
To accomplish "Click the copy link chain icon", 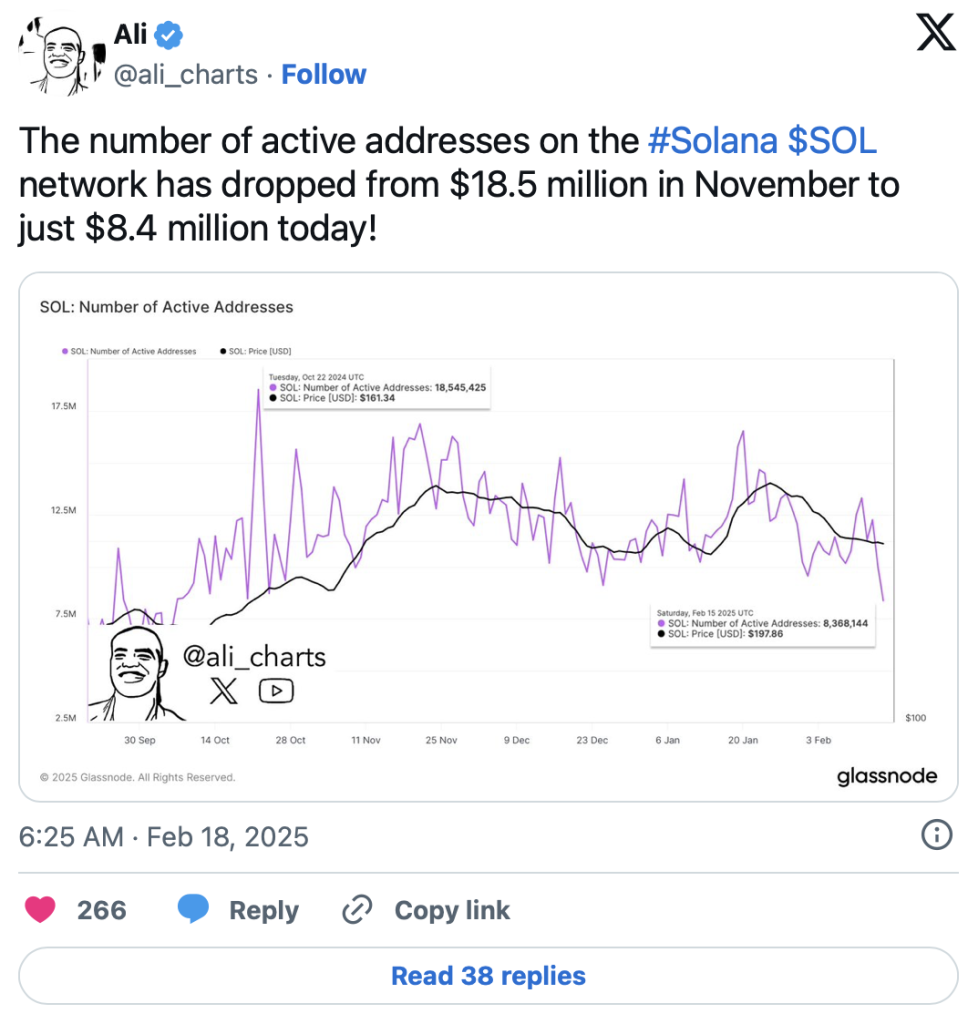I will tap(357, 910).
